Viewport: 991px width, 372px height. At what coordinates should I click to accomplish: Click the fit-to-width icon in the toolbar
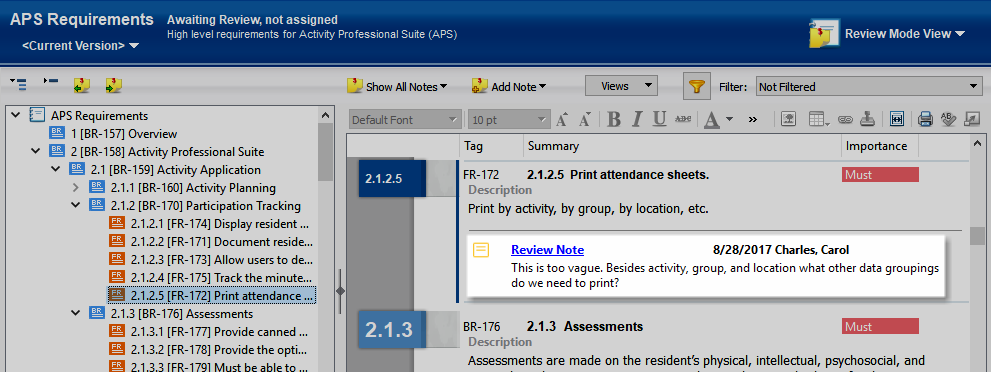tap(896, 119)
